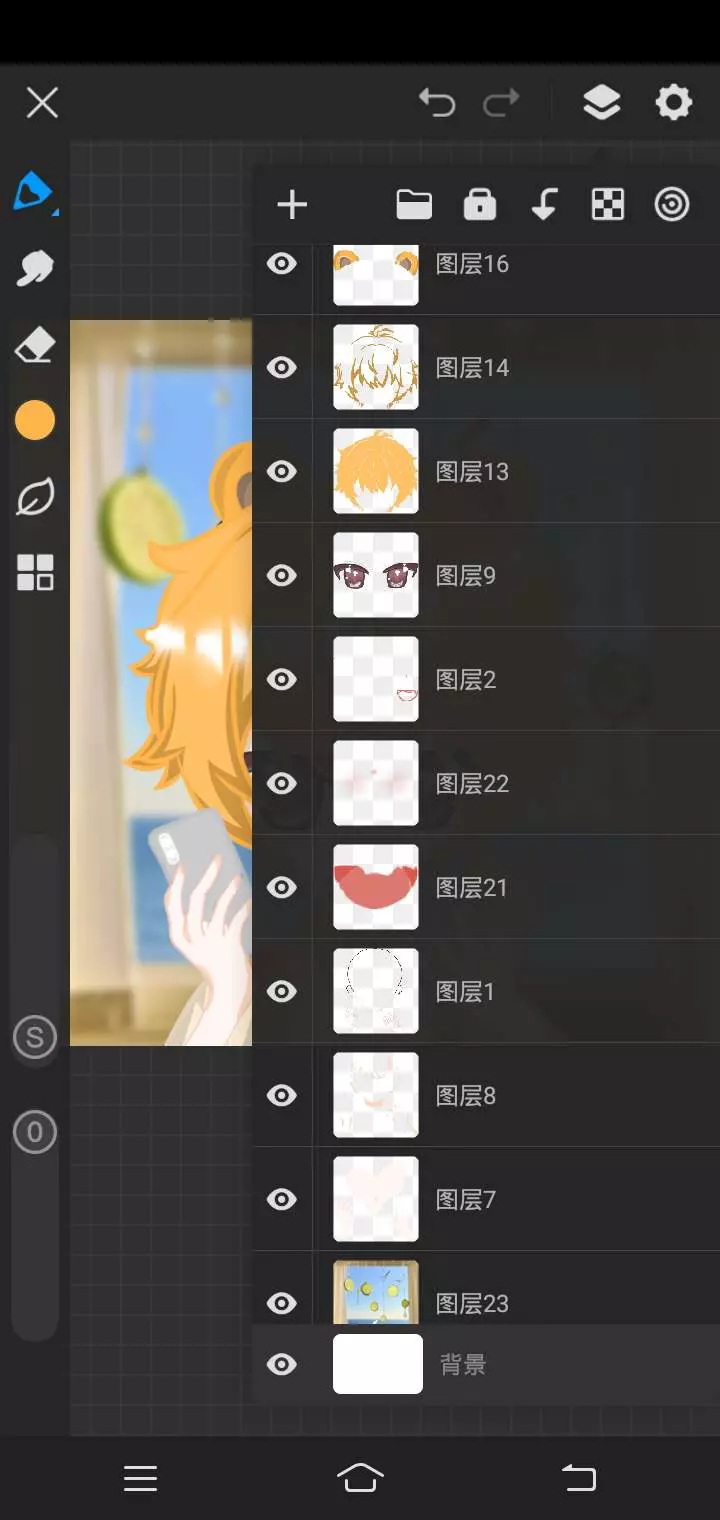Viewport: 720px width, 1520px height.
Task: Create a new layer folder
Action: (x=414, y=205)
